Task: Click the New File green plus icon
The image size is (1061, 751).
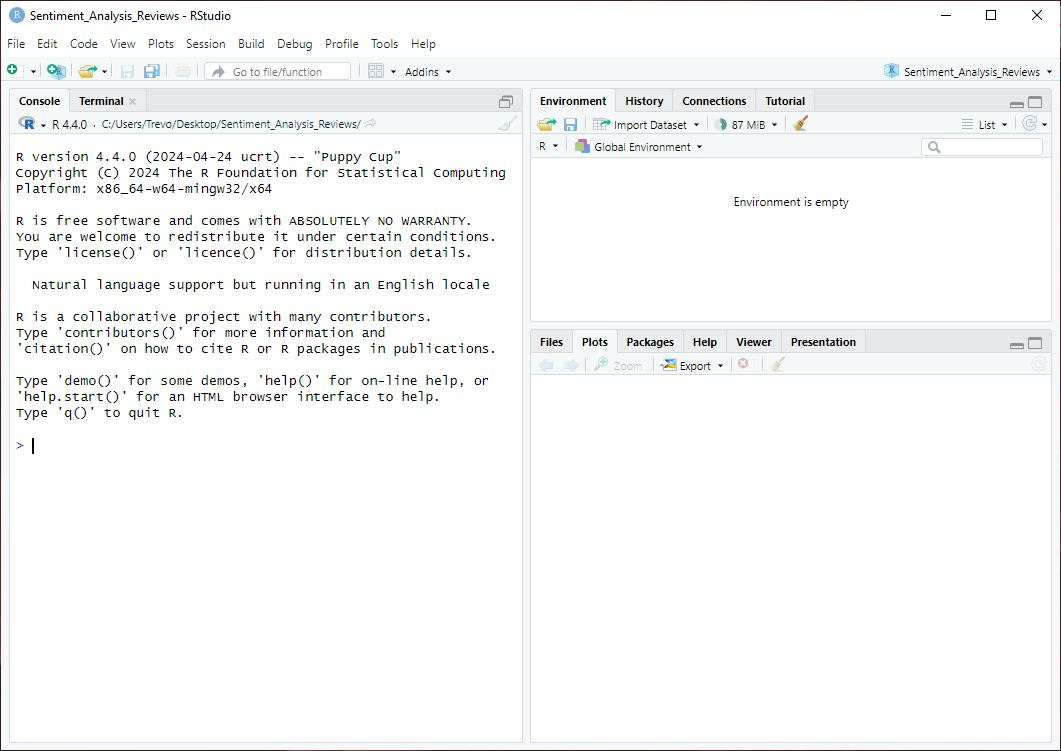Action: click(12, 70)
